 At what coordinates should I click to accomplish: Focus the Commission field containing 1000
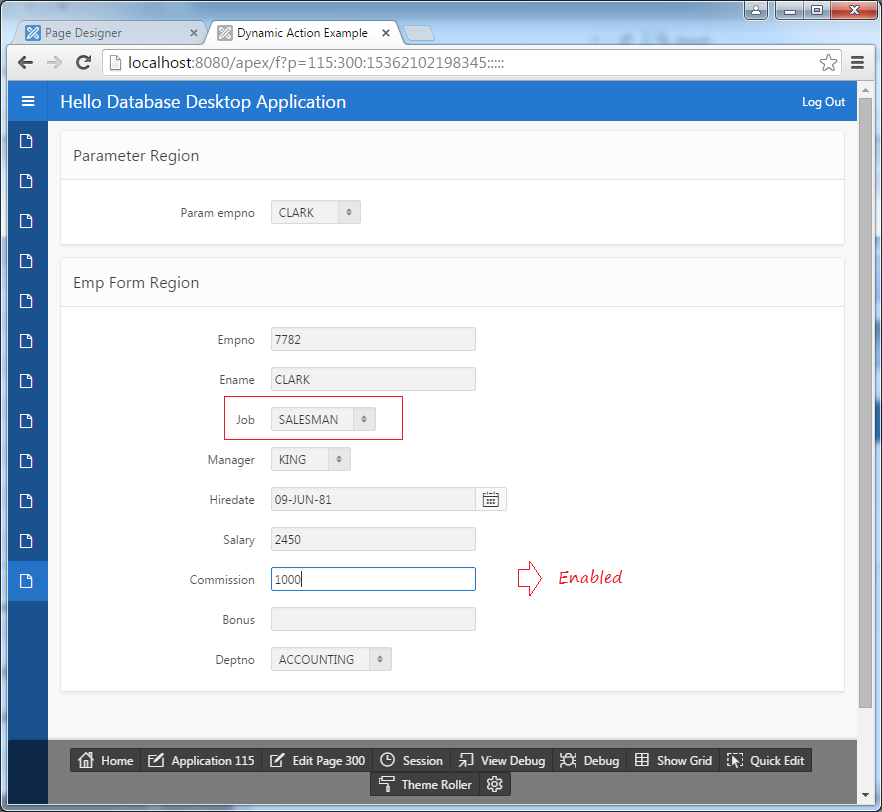(x=373, y=579)
